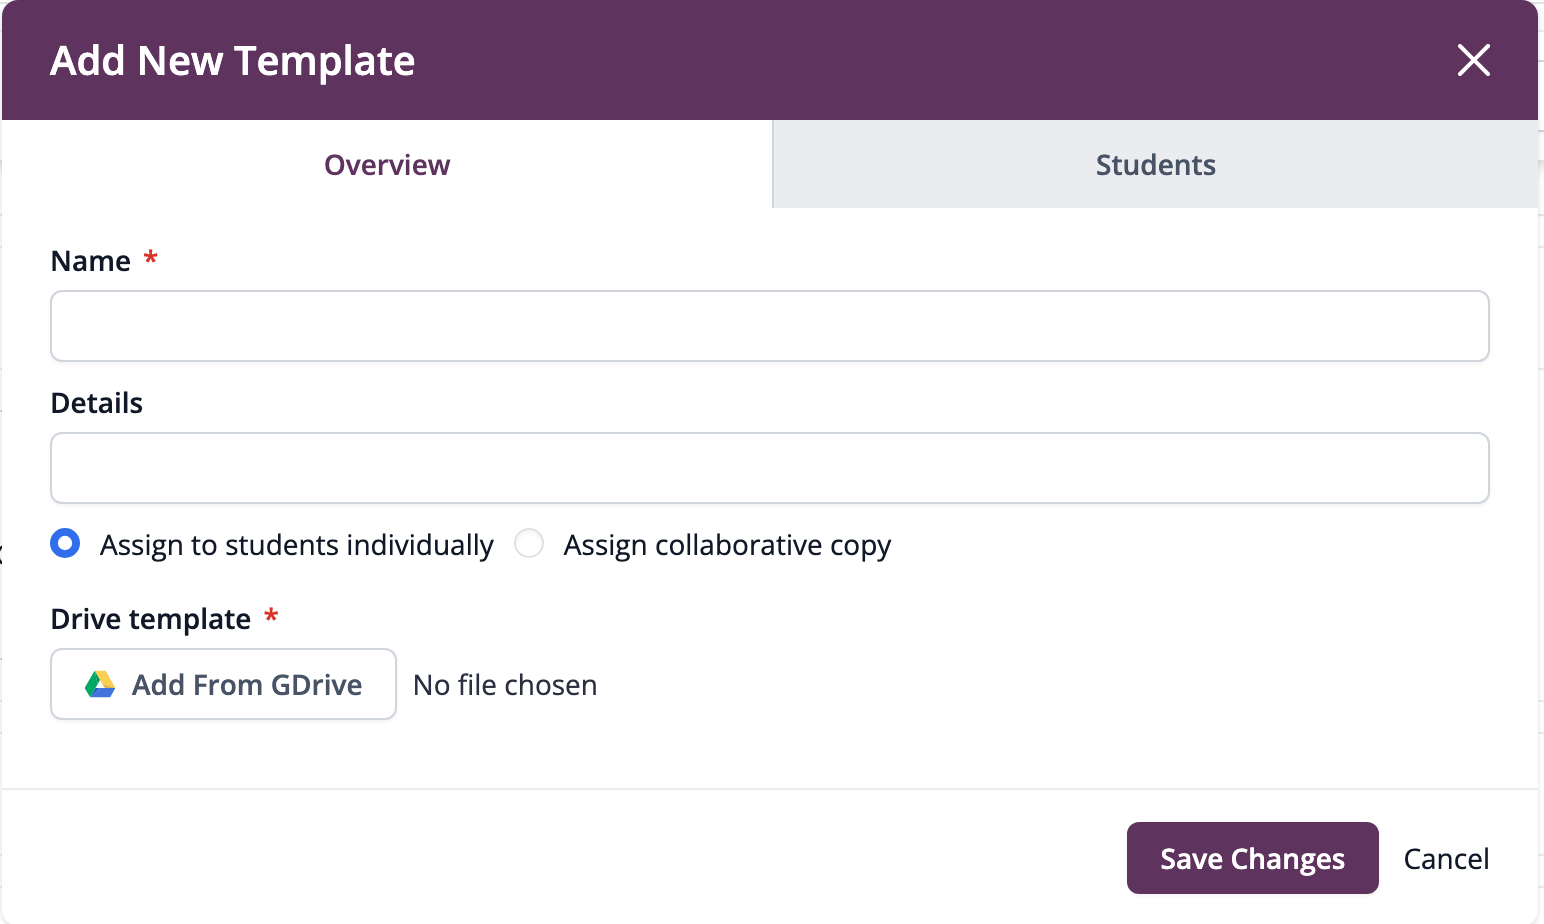The height and width of the screenshot is (924, 1544).
Task: Click the Save Changes button
Action: coord(1252,858)
